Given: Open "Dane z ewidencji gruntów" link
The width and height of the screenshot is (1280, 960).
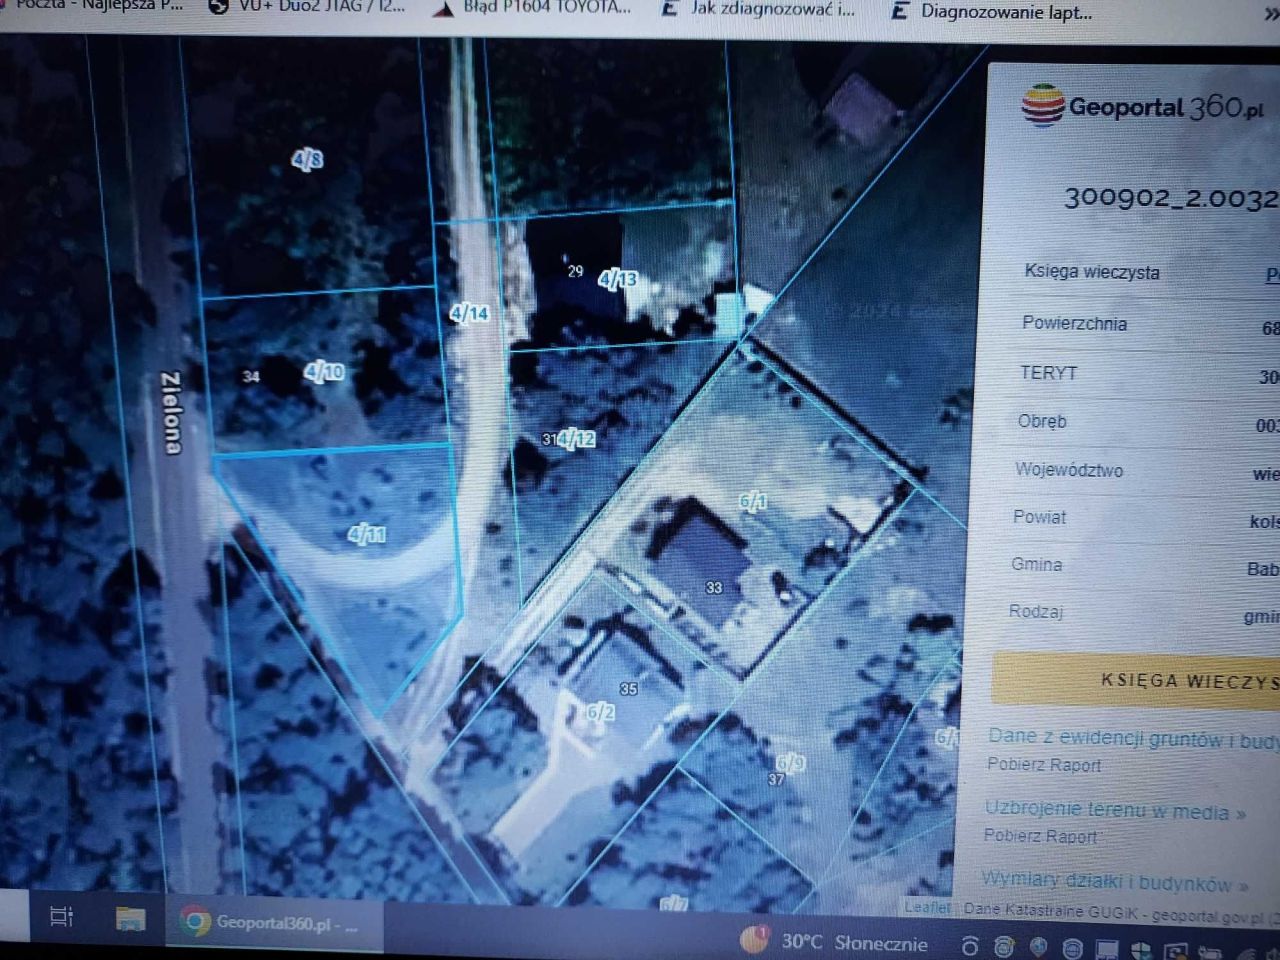Looking at the screenshot, I should click(1133, 739).
